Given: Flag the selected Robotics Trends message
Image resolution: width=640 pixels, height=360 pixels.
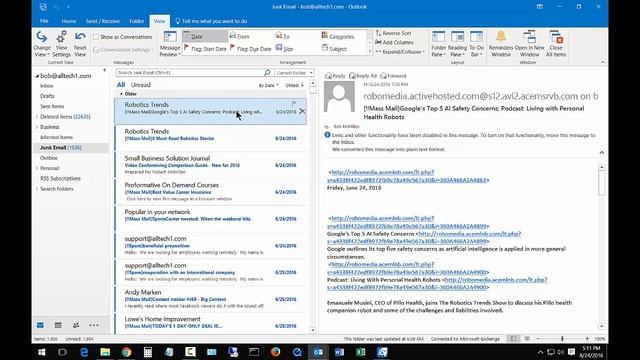Looking at the screenshot, I should point(293,104).
